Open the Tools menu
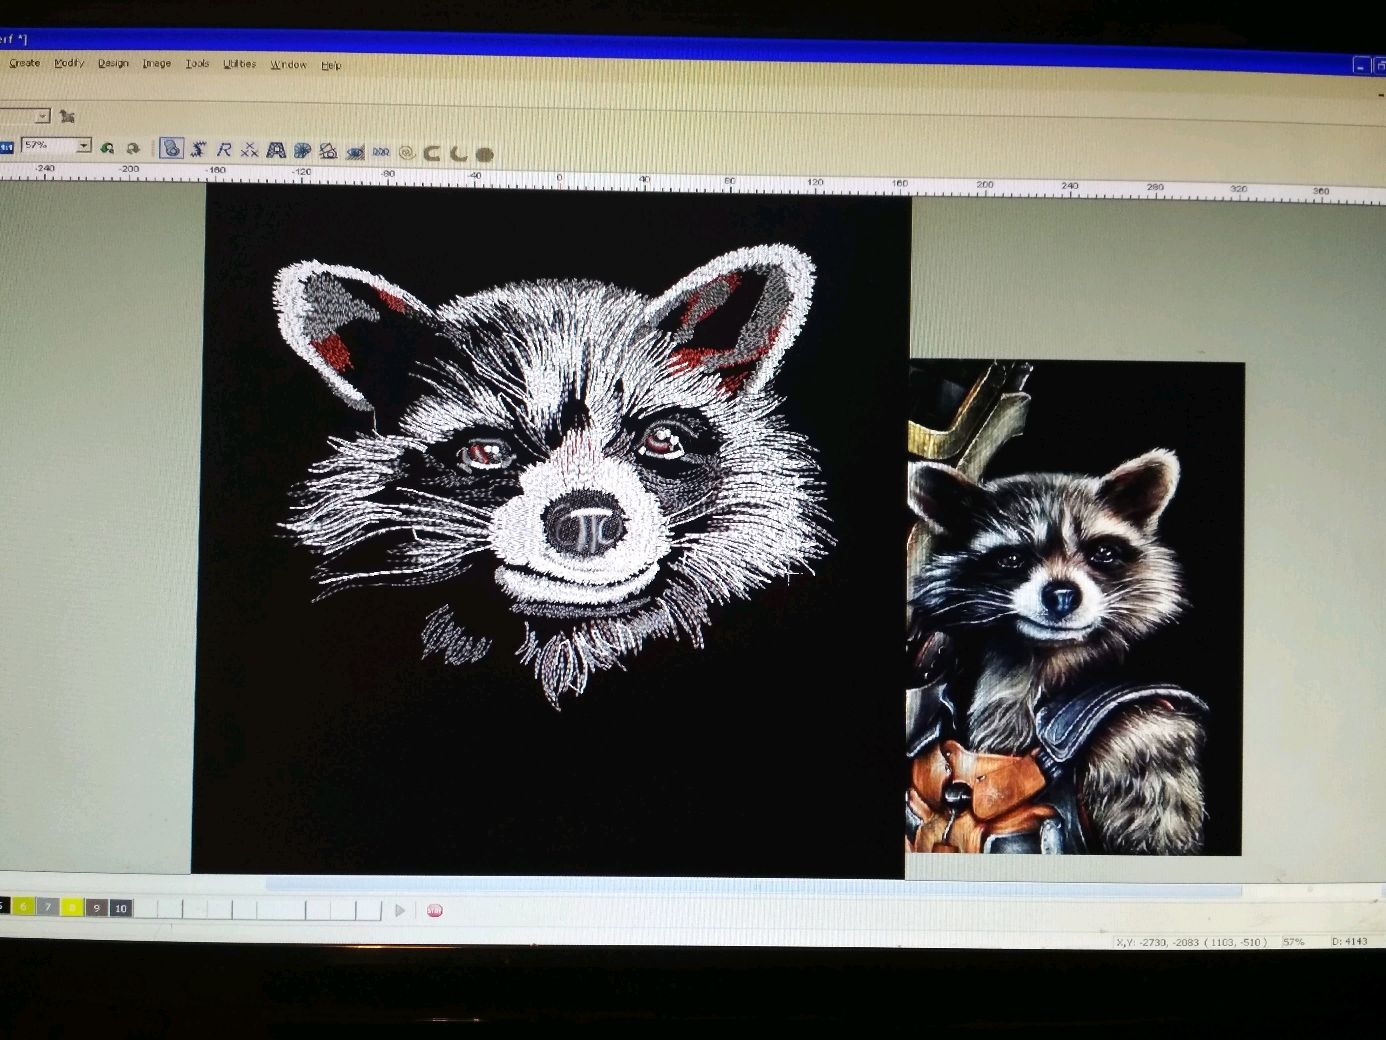The image size is (1386, 1040). [197, 64]
